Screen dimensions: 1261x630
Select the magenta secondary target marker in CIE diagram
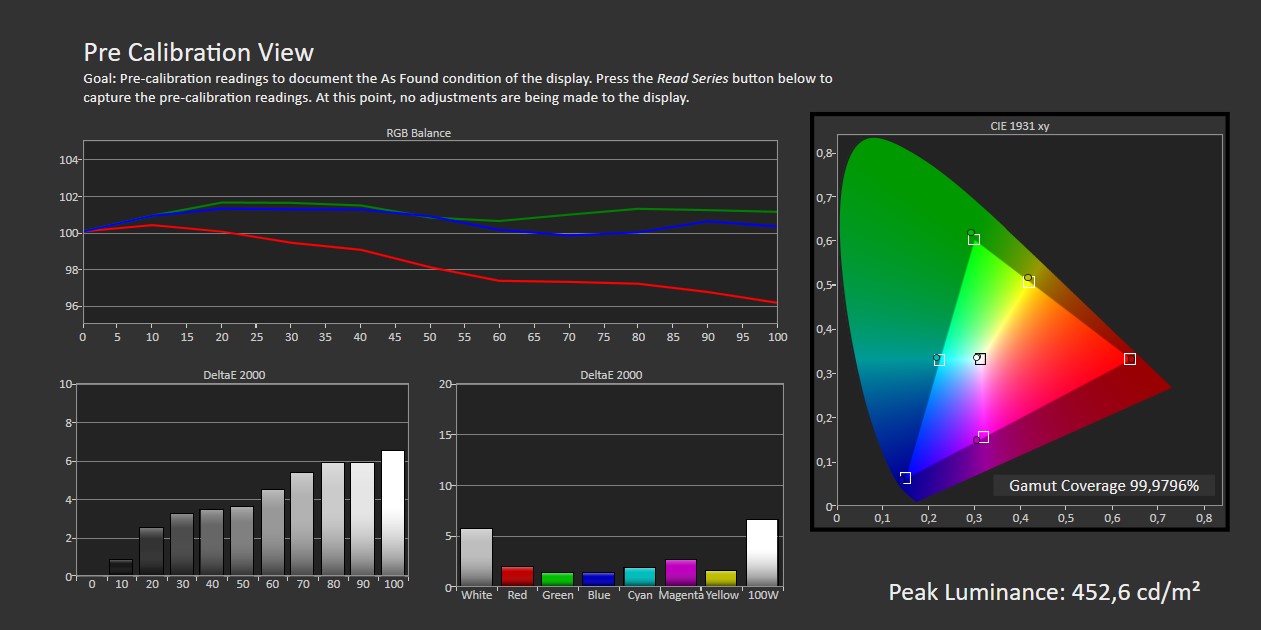point(983,437)
